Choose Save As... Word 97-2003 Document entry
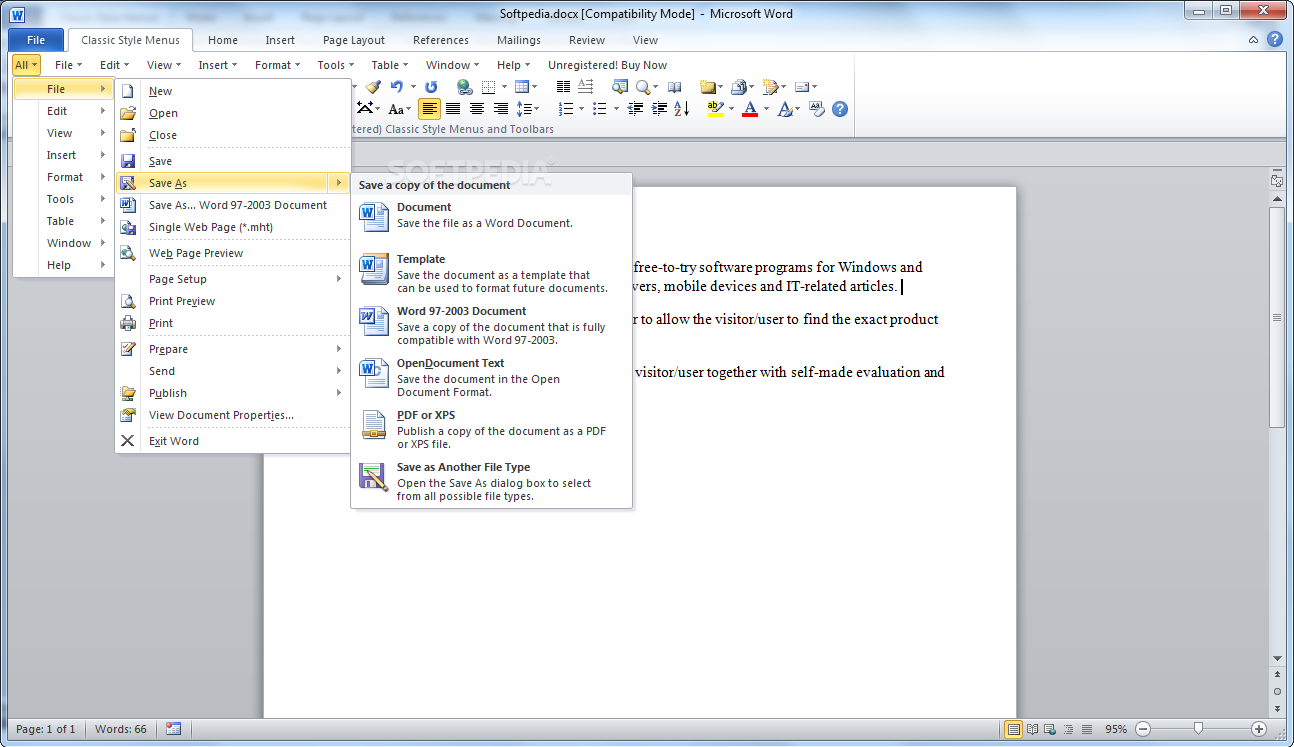Image resolution: width=1294 pixels, height=747 pixels. (x=233, y=205)
